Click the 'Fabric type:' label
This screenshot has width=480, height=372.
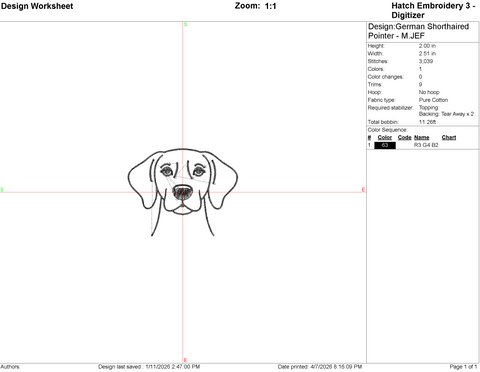click(x=381, y=100)
